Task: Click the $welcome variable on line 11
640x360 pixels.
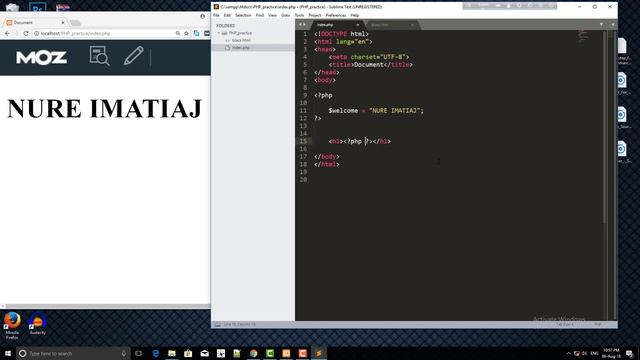Action: (343, 111)
